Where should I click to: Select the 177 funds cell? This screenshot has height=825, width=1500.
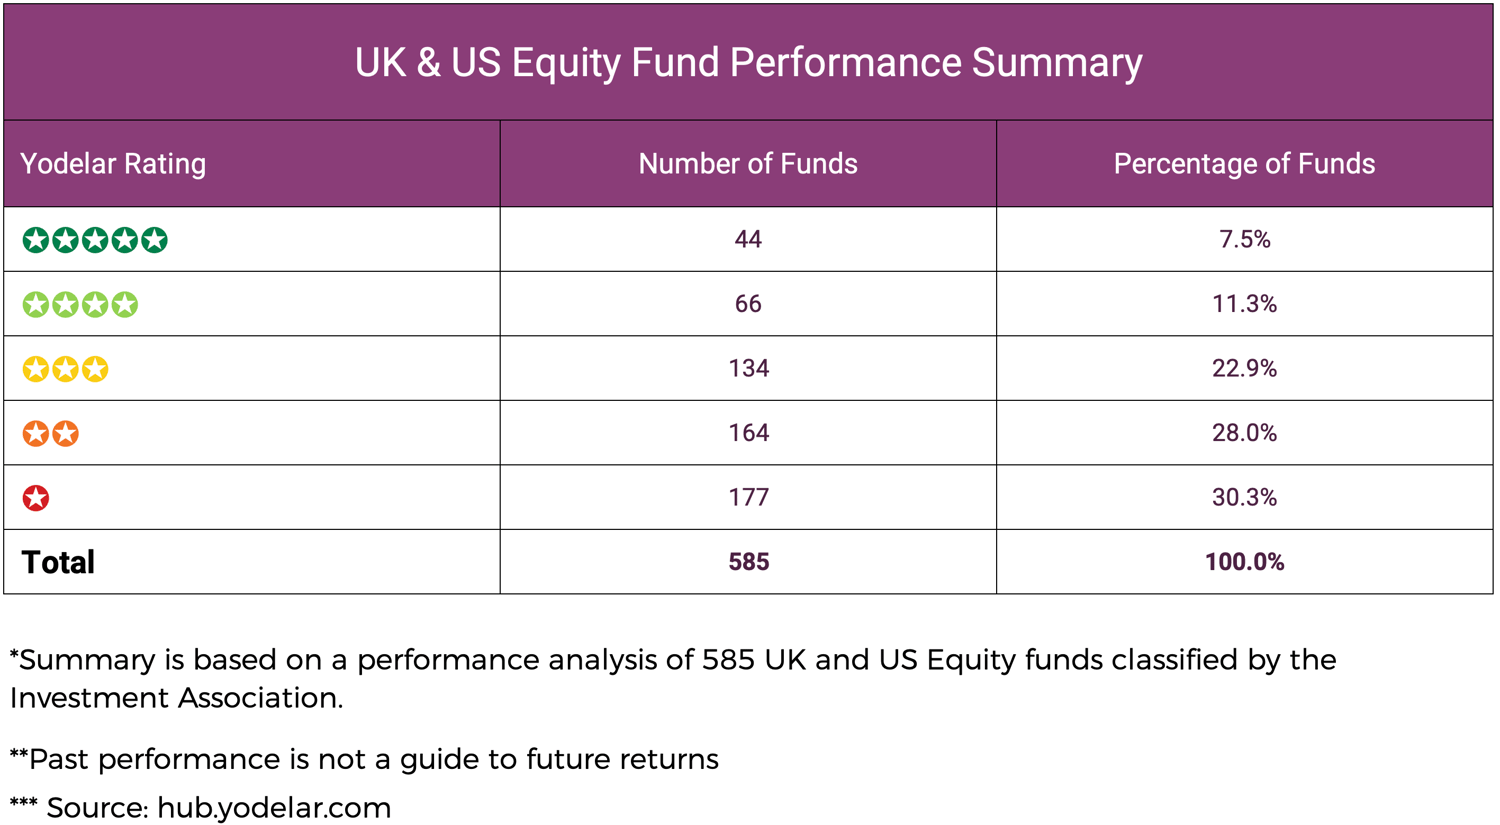[x=748, y=497]
